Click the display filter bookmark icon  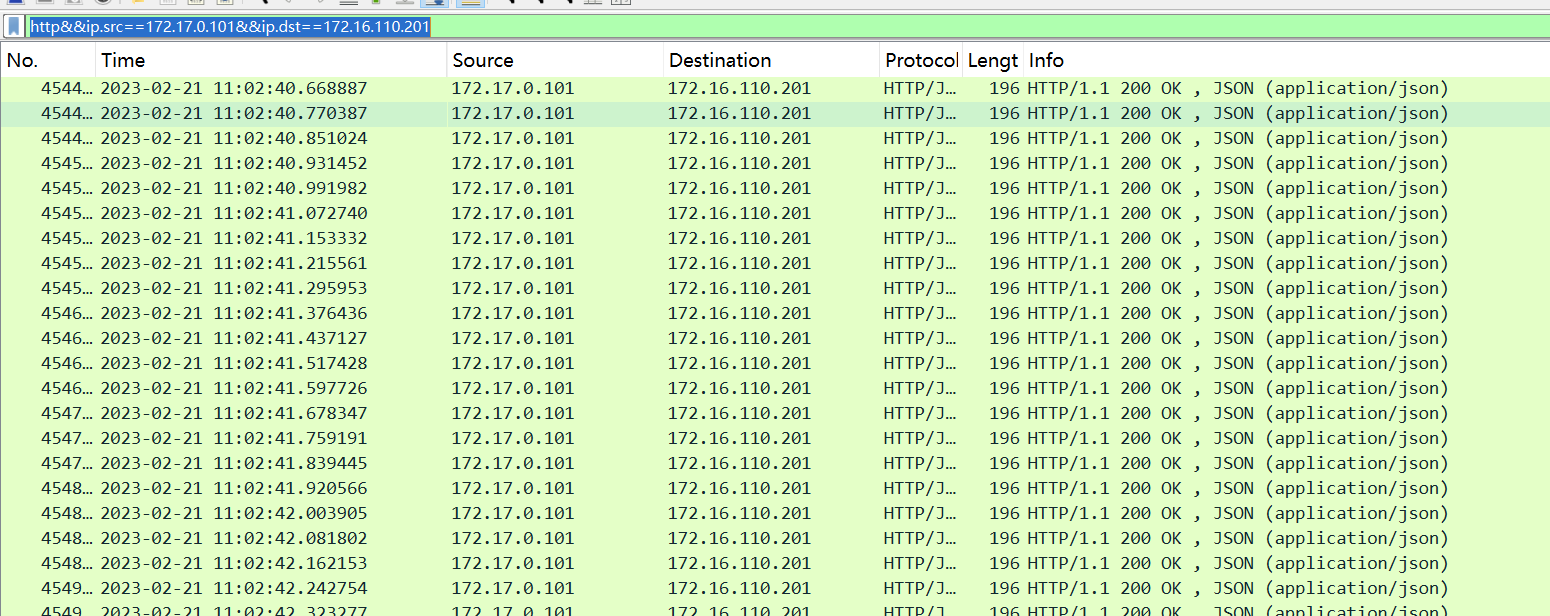pyautogui.click(x=14, y=27)
